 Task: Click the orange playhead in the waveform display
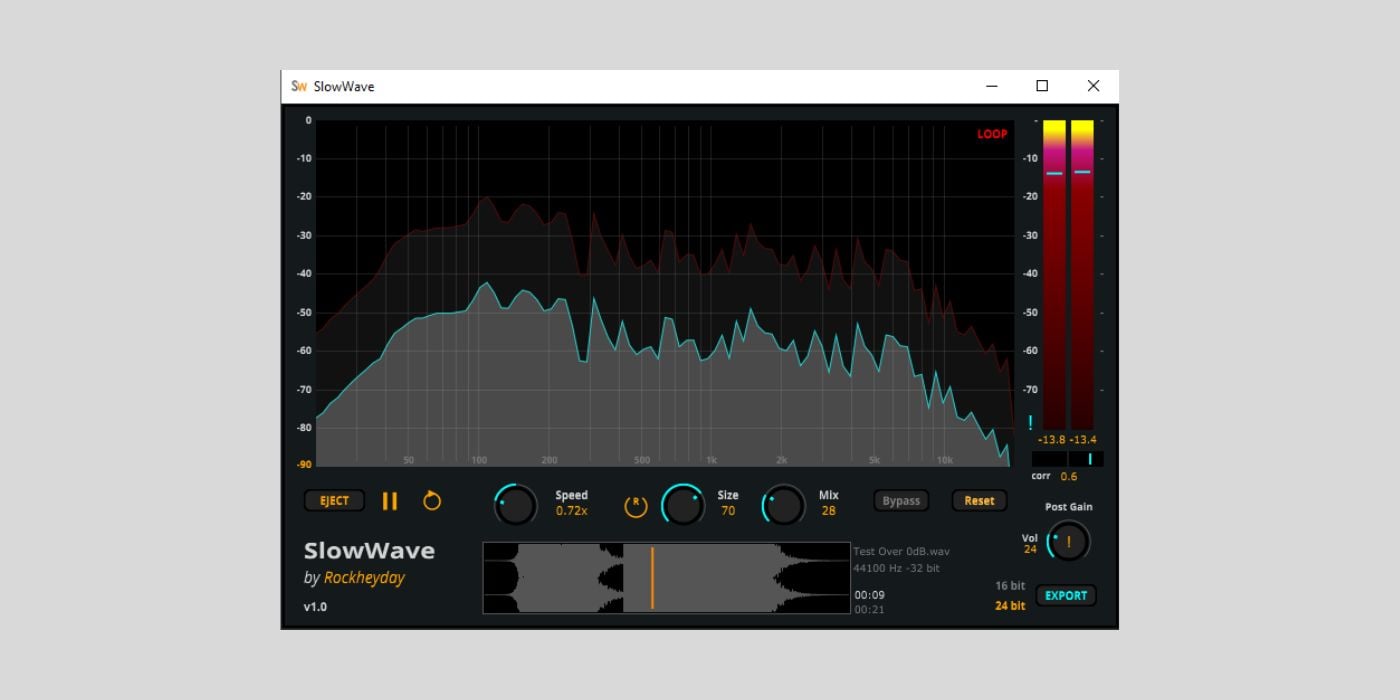pos(652,575)
